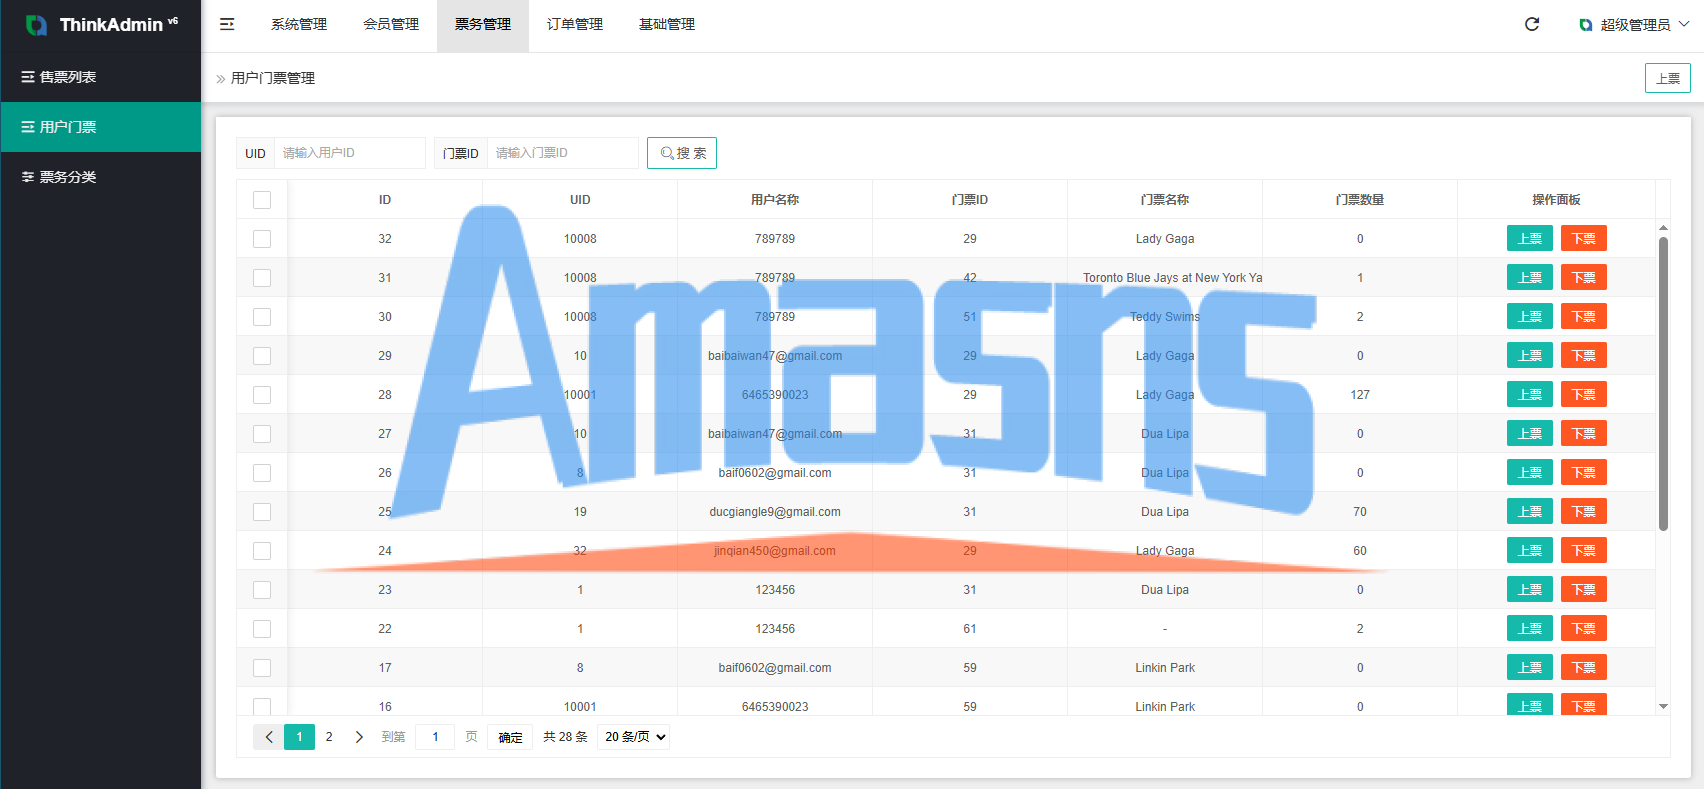Click the 上票 button in top right

tap(1668, 78)
